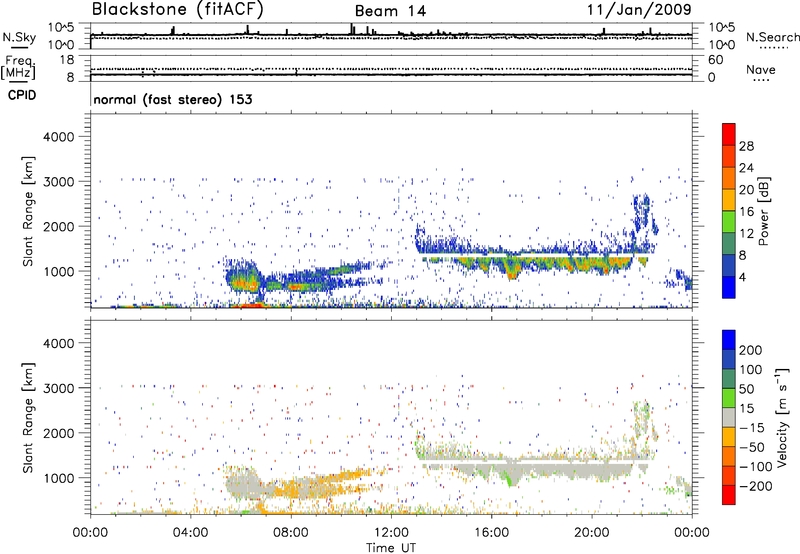Click the power scatter blob near 06:00 UT
Image resolution: width=800 pixels, height=554 pixels.
click(242, 278)
